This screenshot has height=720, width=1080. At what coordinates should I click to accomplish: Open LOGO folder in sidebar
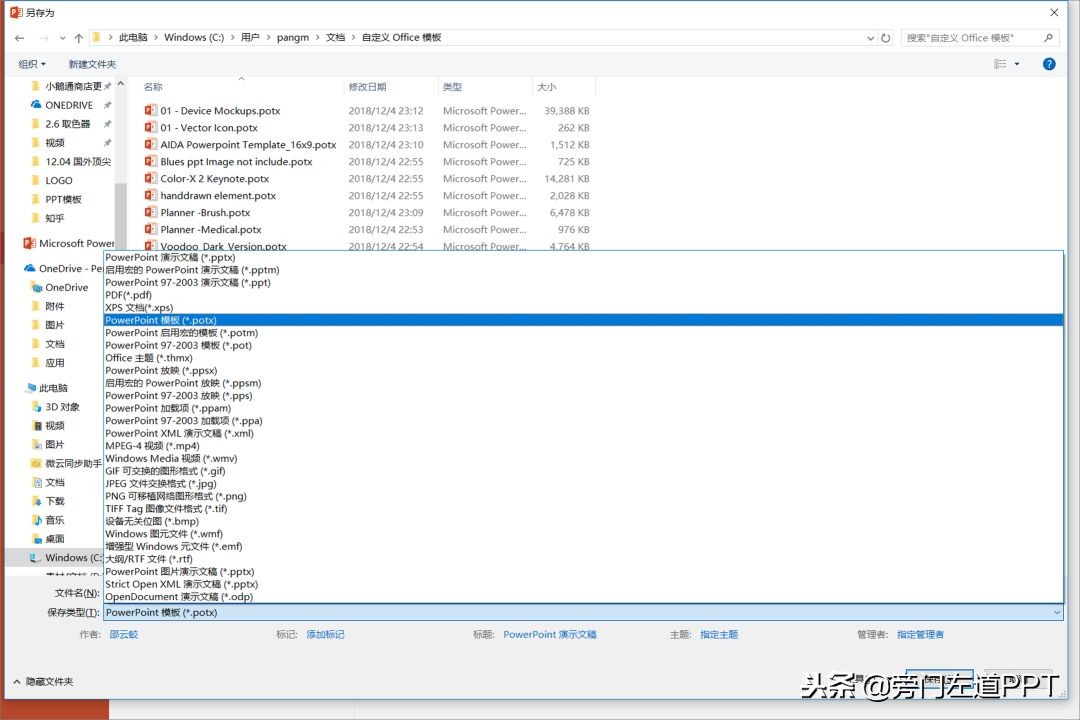pyautogui.click(x=59, y=181)
